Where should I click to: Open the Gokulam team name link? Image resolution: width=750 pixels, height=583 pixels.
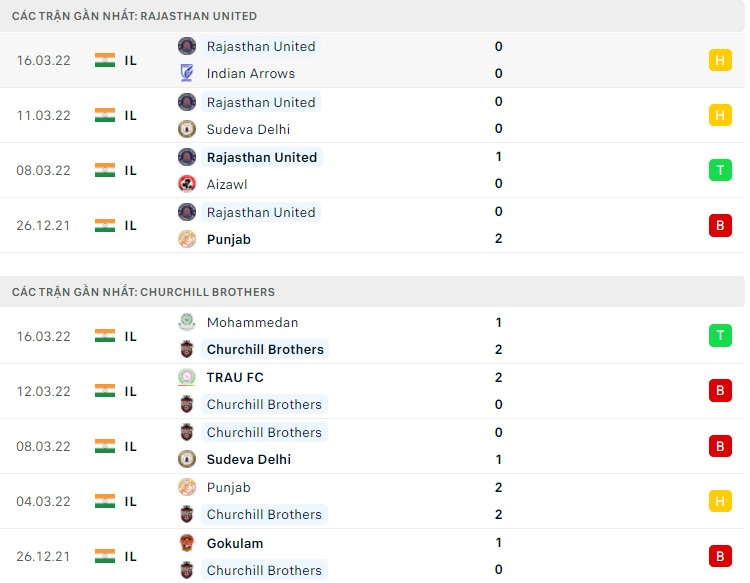coord(235,543)
